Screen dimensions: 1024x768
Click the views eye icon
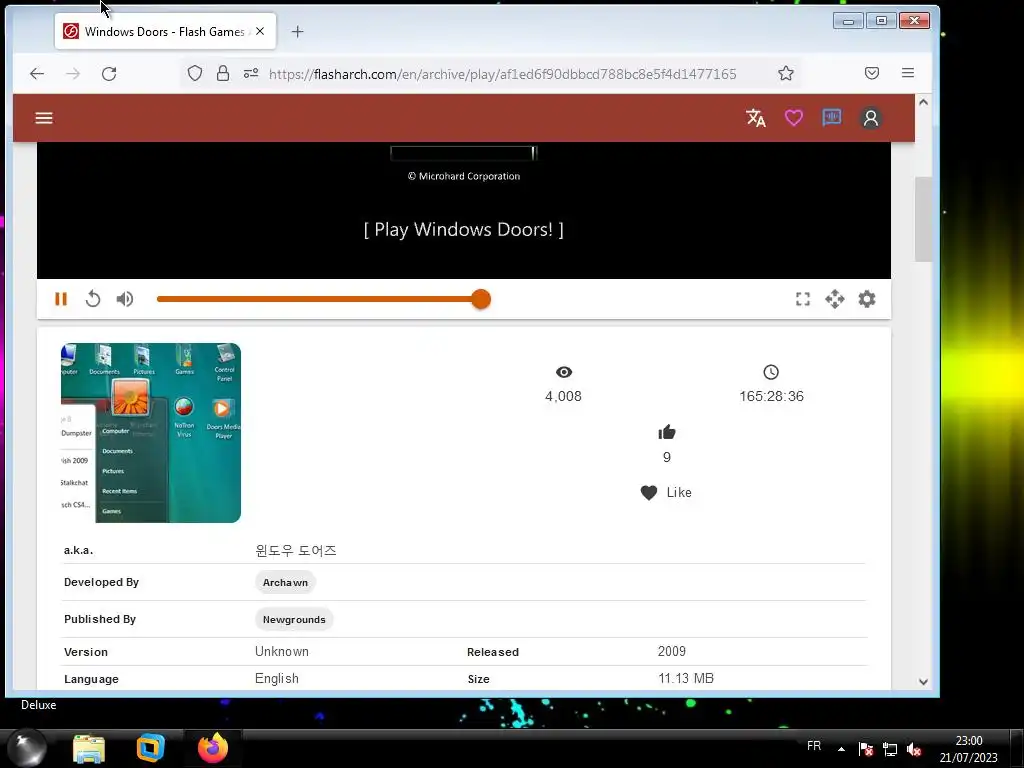(564, 372)
